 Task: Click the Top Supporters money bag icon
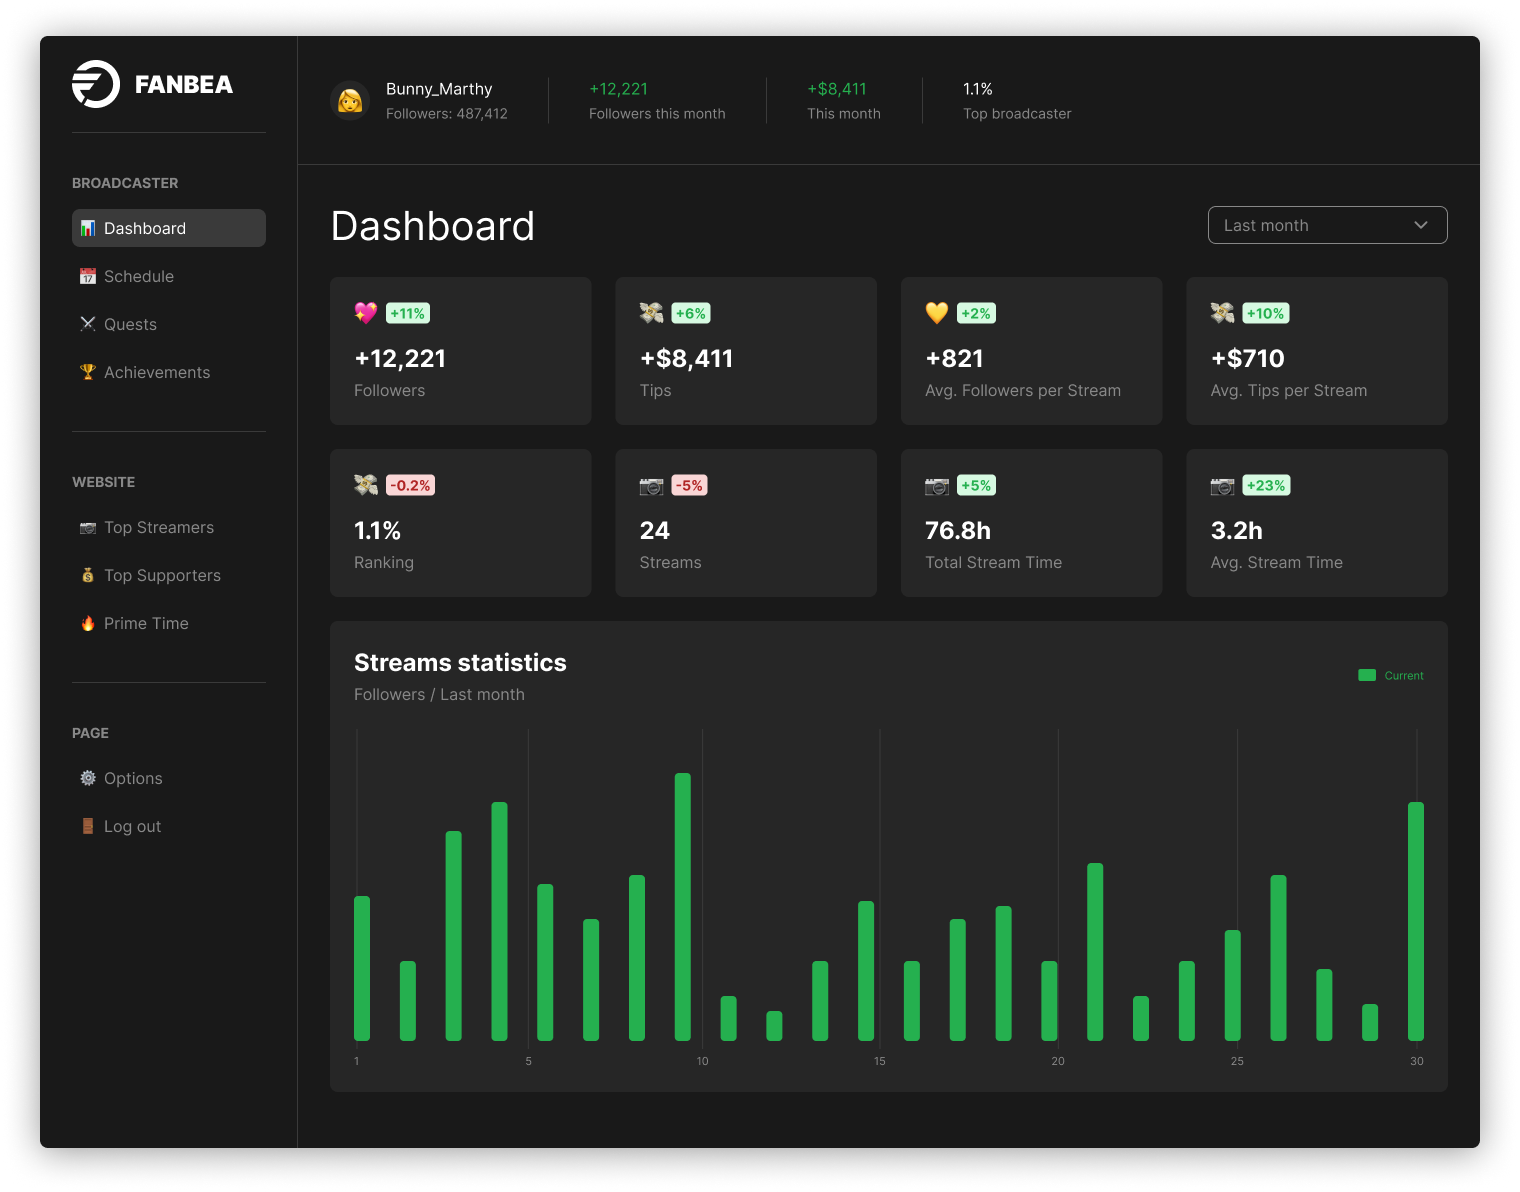pos(88,575)
